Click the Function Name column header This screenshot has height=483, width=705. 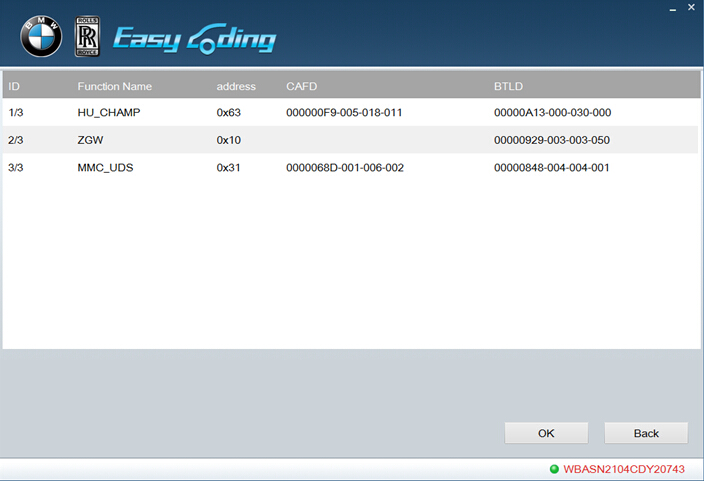coord(115,86)
